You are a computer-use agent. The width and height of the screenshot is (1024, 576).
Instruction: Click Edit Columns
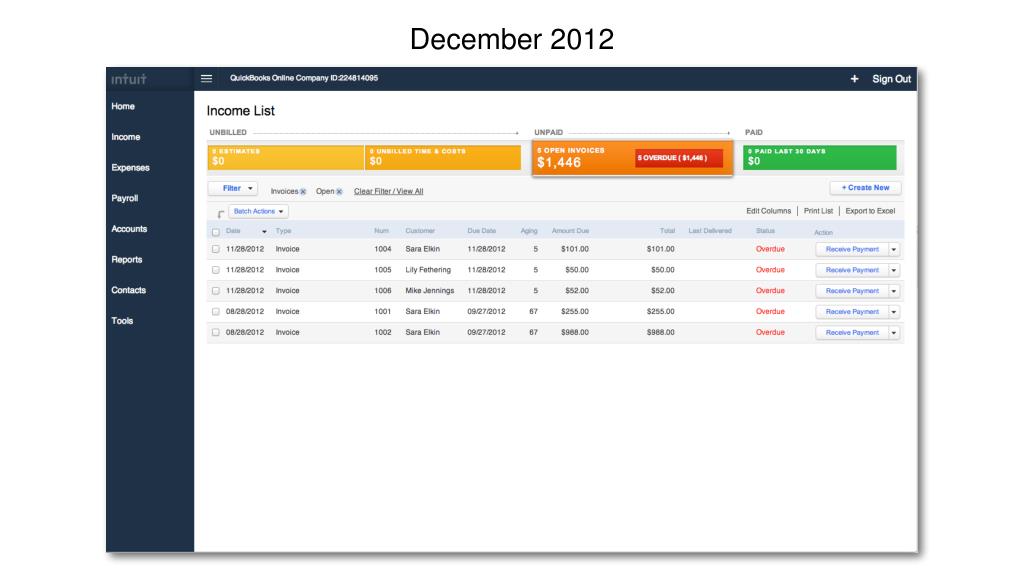(768, 211)
